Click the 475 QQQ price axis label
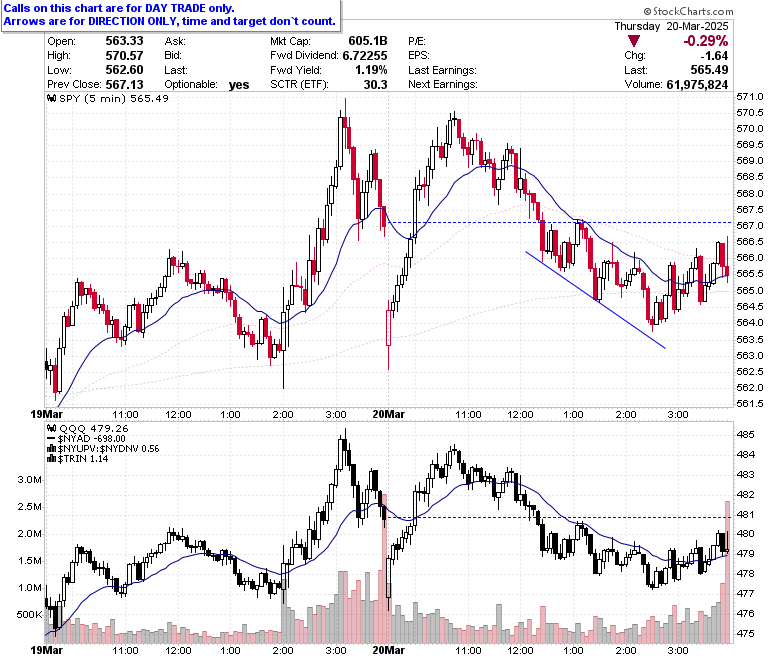780x659 pixels. [745, 634]
